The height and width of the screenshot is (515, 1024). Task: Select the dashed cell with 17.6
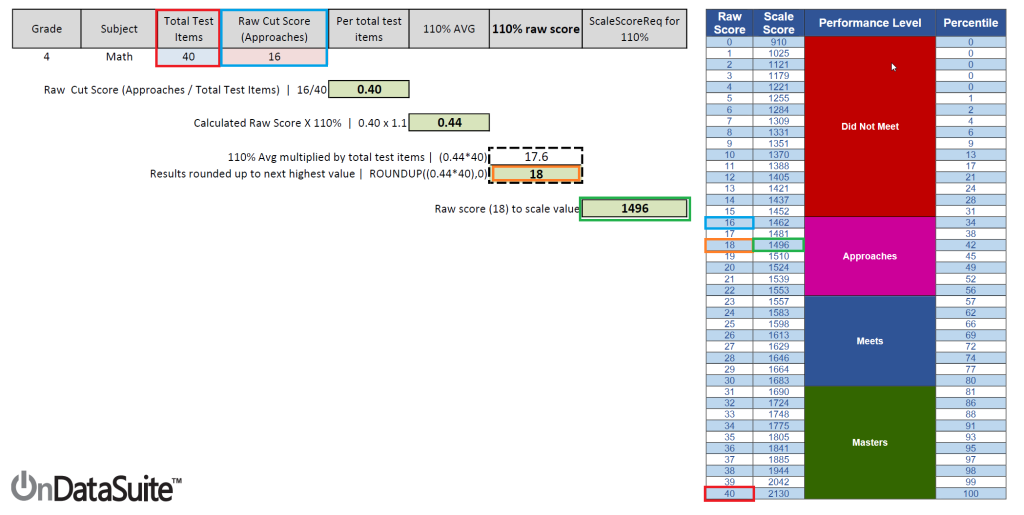coord(535,157)
